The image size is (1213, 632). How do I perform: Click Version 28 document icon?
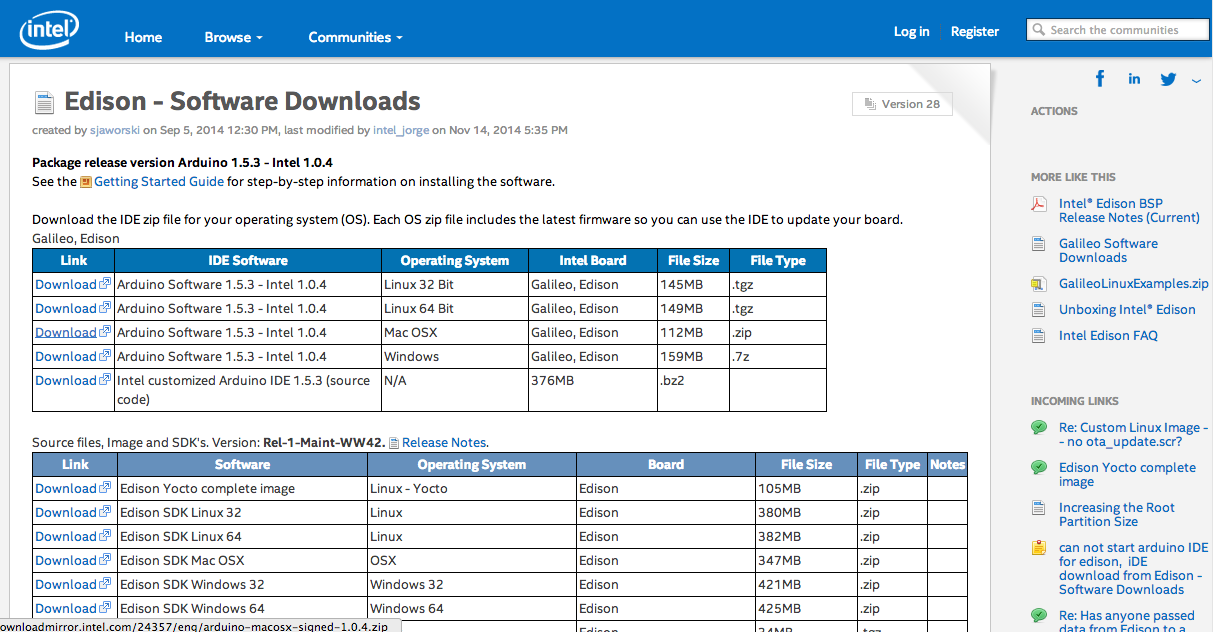[x=870, y=104]
